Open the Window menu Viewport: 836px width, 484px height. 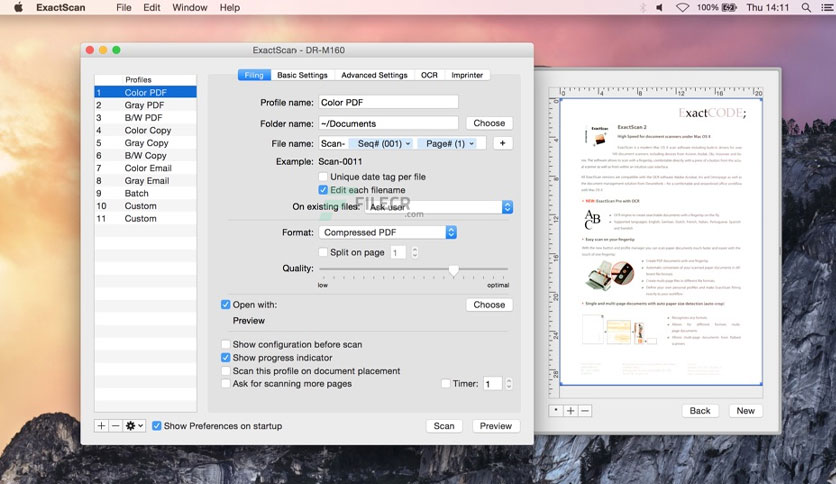[190, 7]
